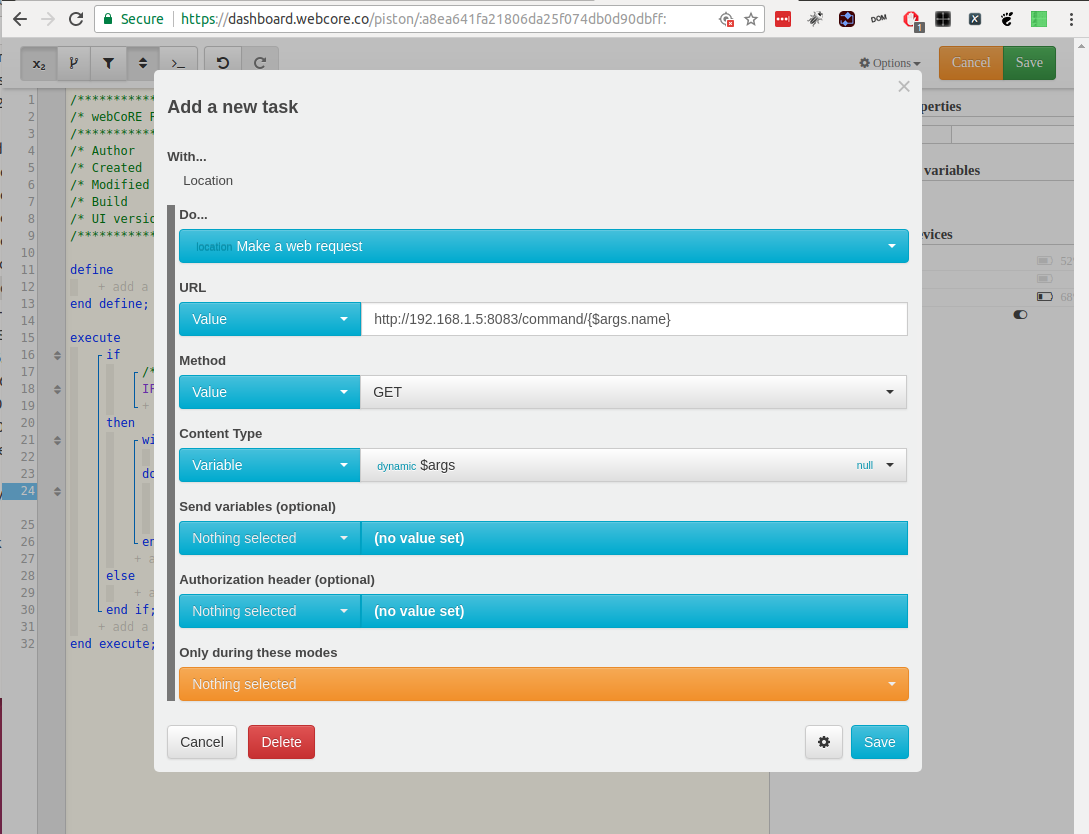Viewport: 1089px width, 834px height.
Task: Click the branch icon in editor toolbar
Action: click(x=73, y=63)
